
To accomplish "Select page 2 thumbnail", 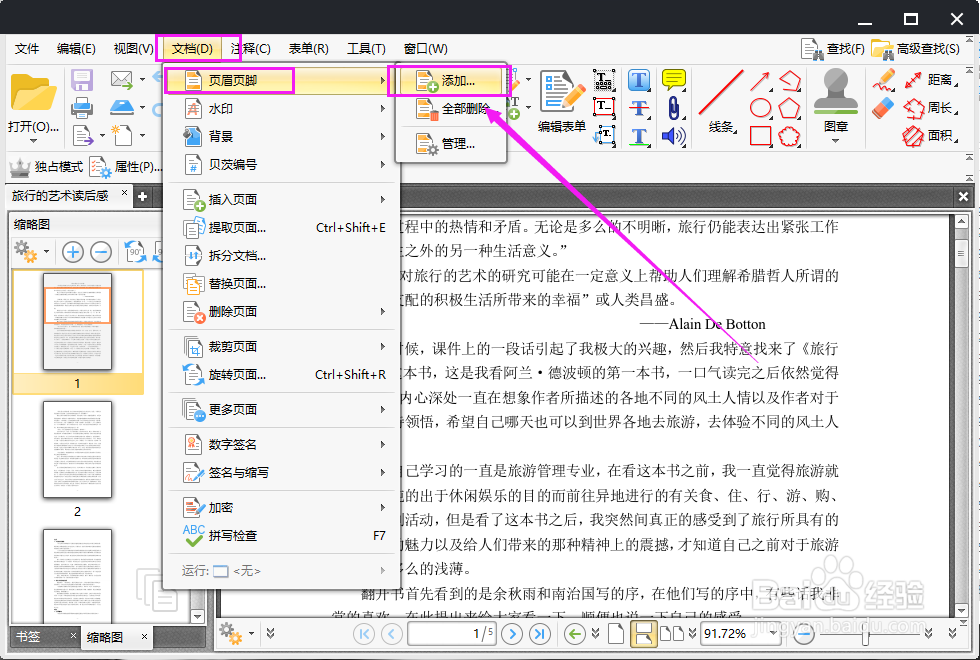I will click(78, 449).
